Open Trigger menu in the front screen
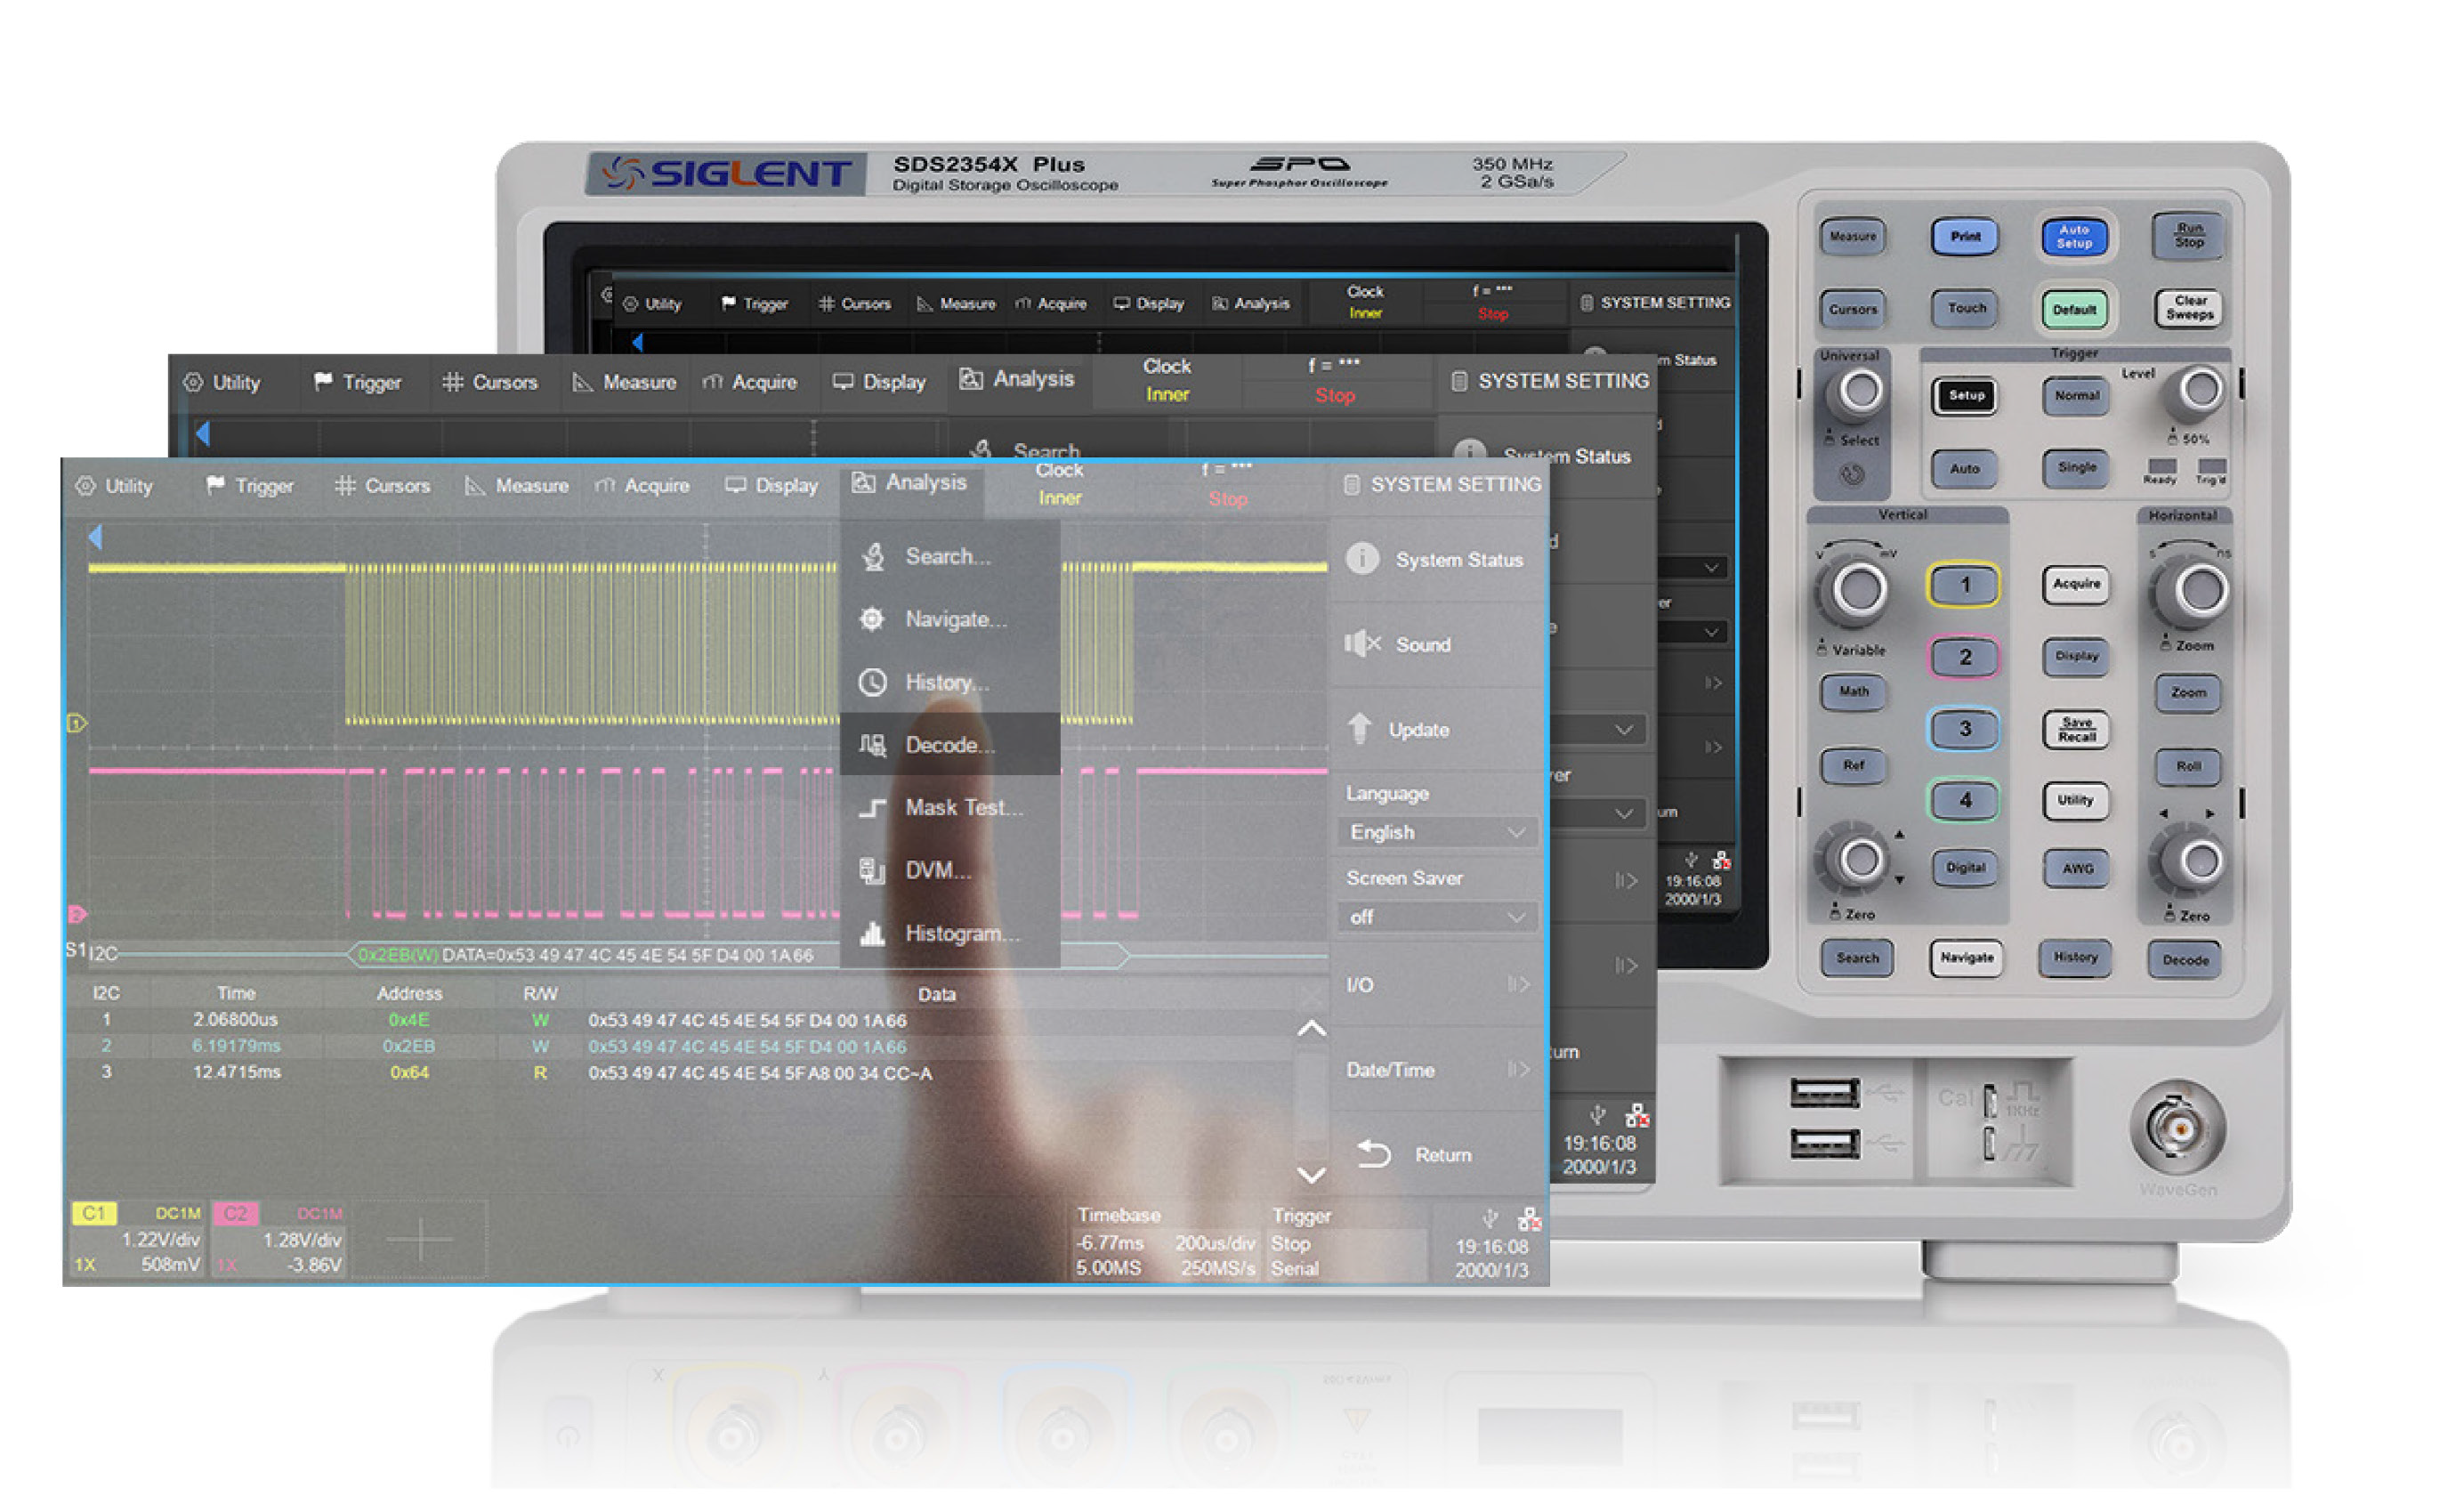The height and width of the screenshot is (1504, 2464). (x=249, y=486)
